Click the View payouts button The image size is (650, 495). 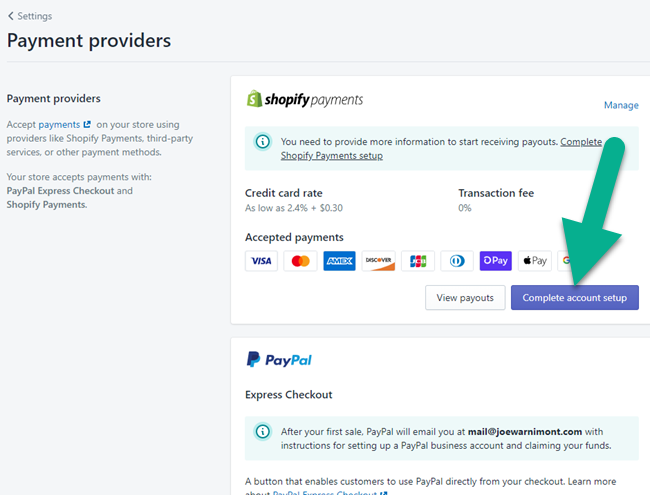click(464, 298)
